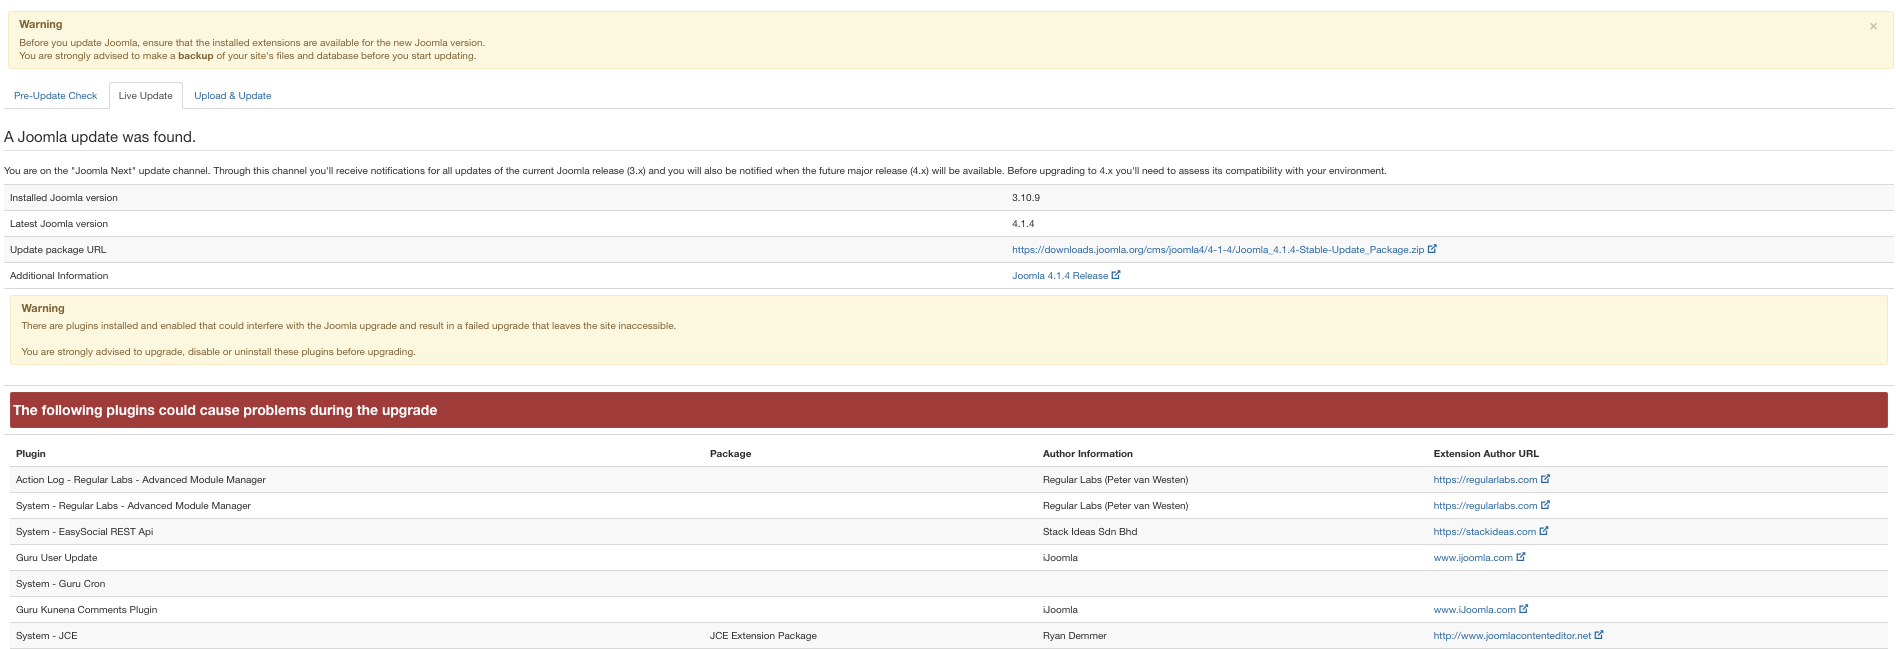This screenshot has height=649, width=1896.
Task: Select the latest version value 4.1.4
Action: (1023, 224)
